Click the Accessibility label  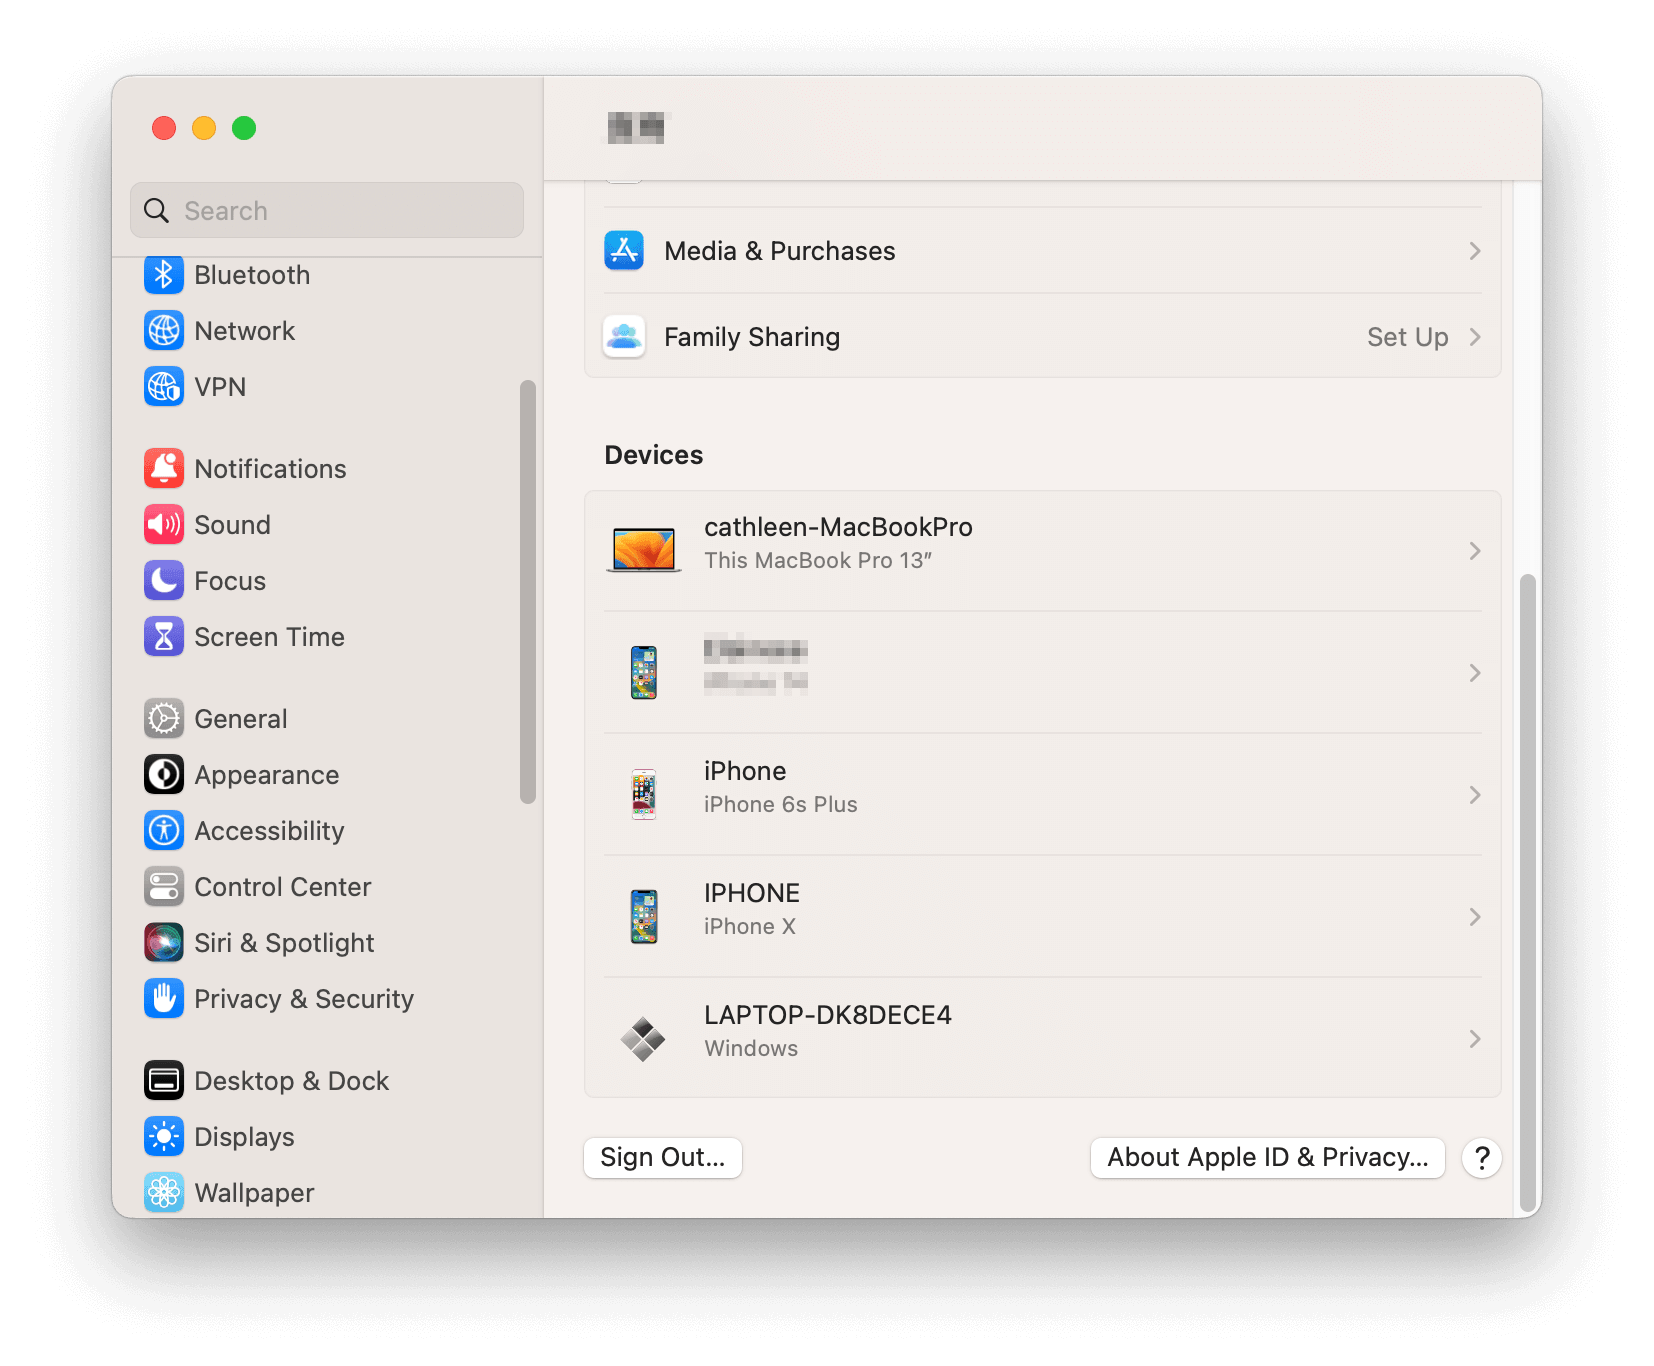[269, 831]
